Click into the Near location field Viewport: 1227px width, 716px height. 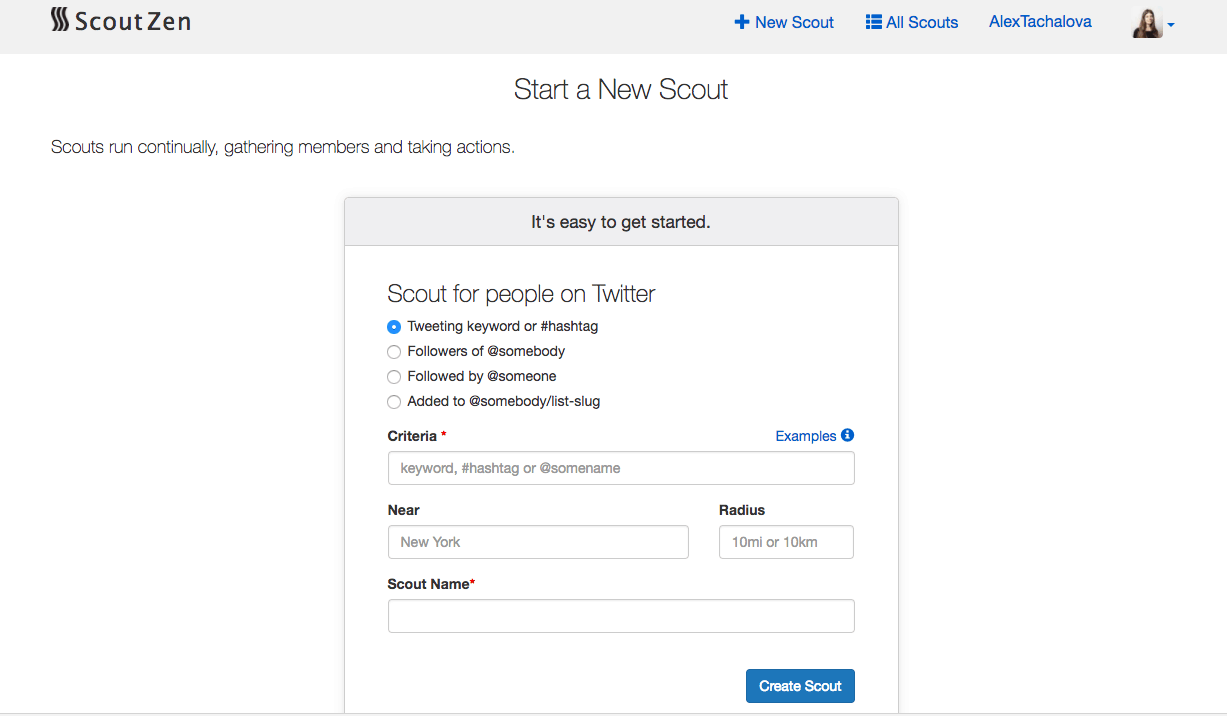(538, 542)
